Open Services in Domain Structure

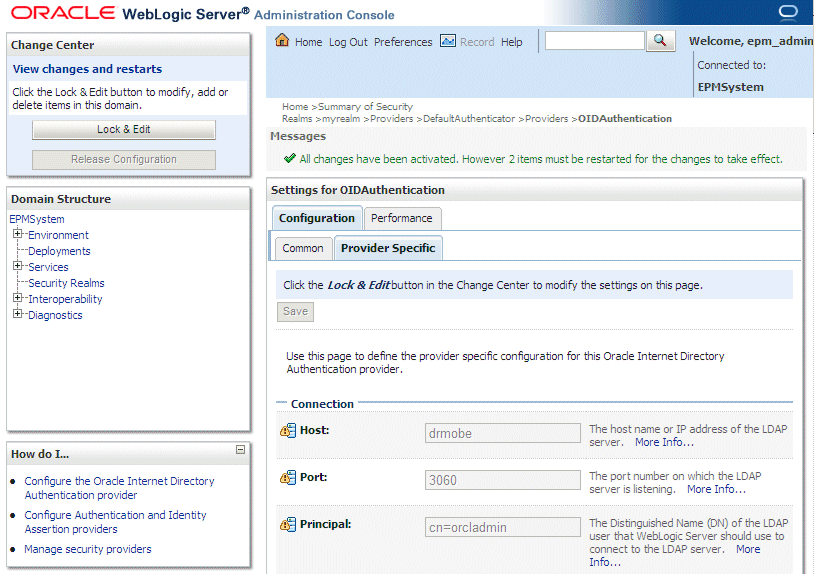click(x=48, y=267)
